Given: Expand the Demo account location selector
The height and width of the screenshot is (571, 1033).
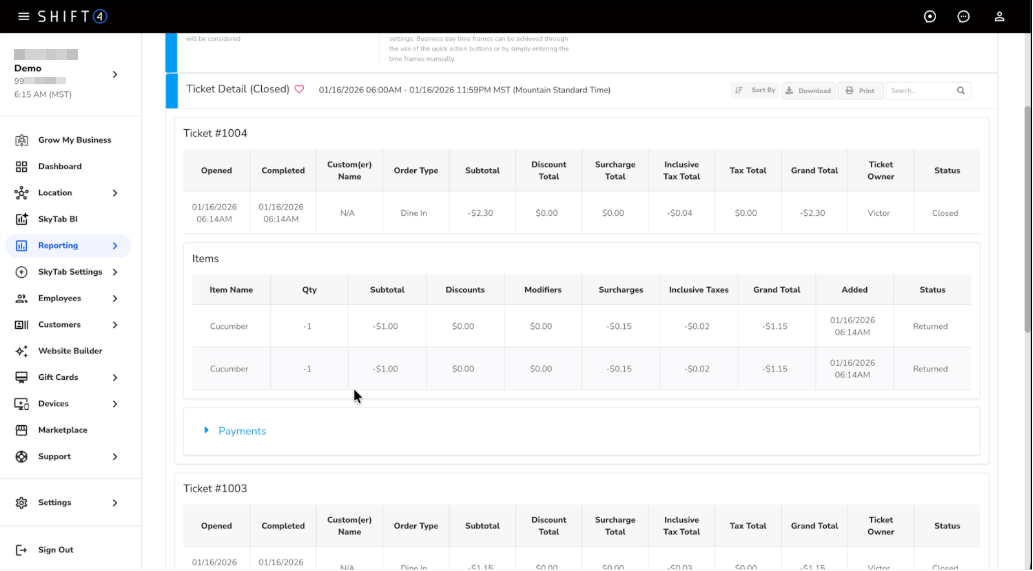Looking at the screenshot, I should coord(114,74).
